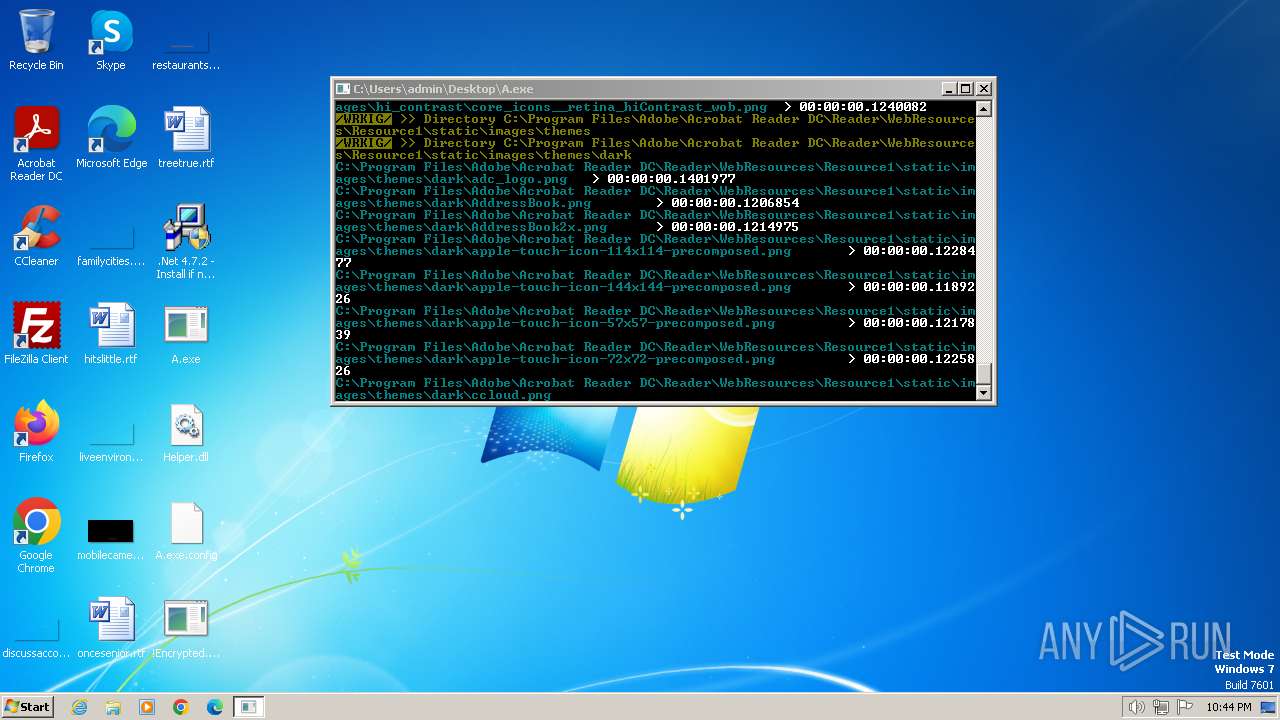
Task: Minimize the A.exe console window
Action: [x=949, y=89]
